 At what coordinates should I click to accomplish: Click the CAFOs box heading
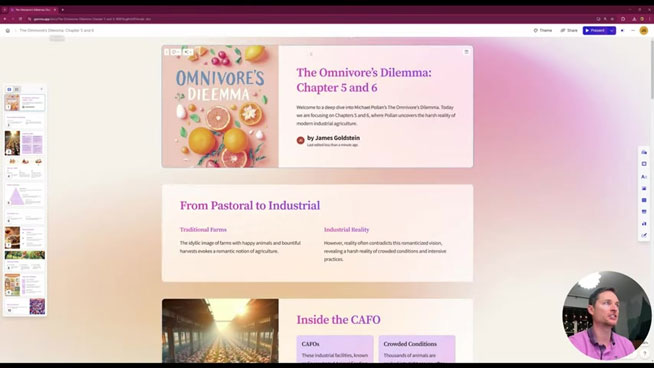[310, 344]
